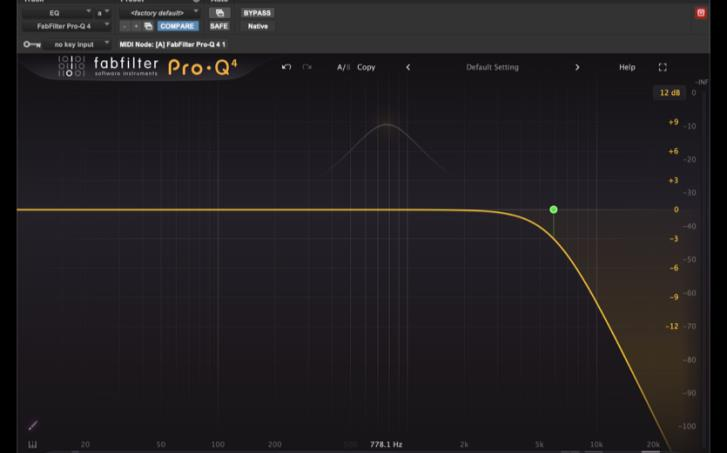Screen dimensions: 727x453
Task: Go to previous preset arrow
Action: coord(408,67)
